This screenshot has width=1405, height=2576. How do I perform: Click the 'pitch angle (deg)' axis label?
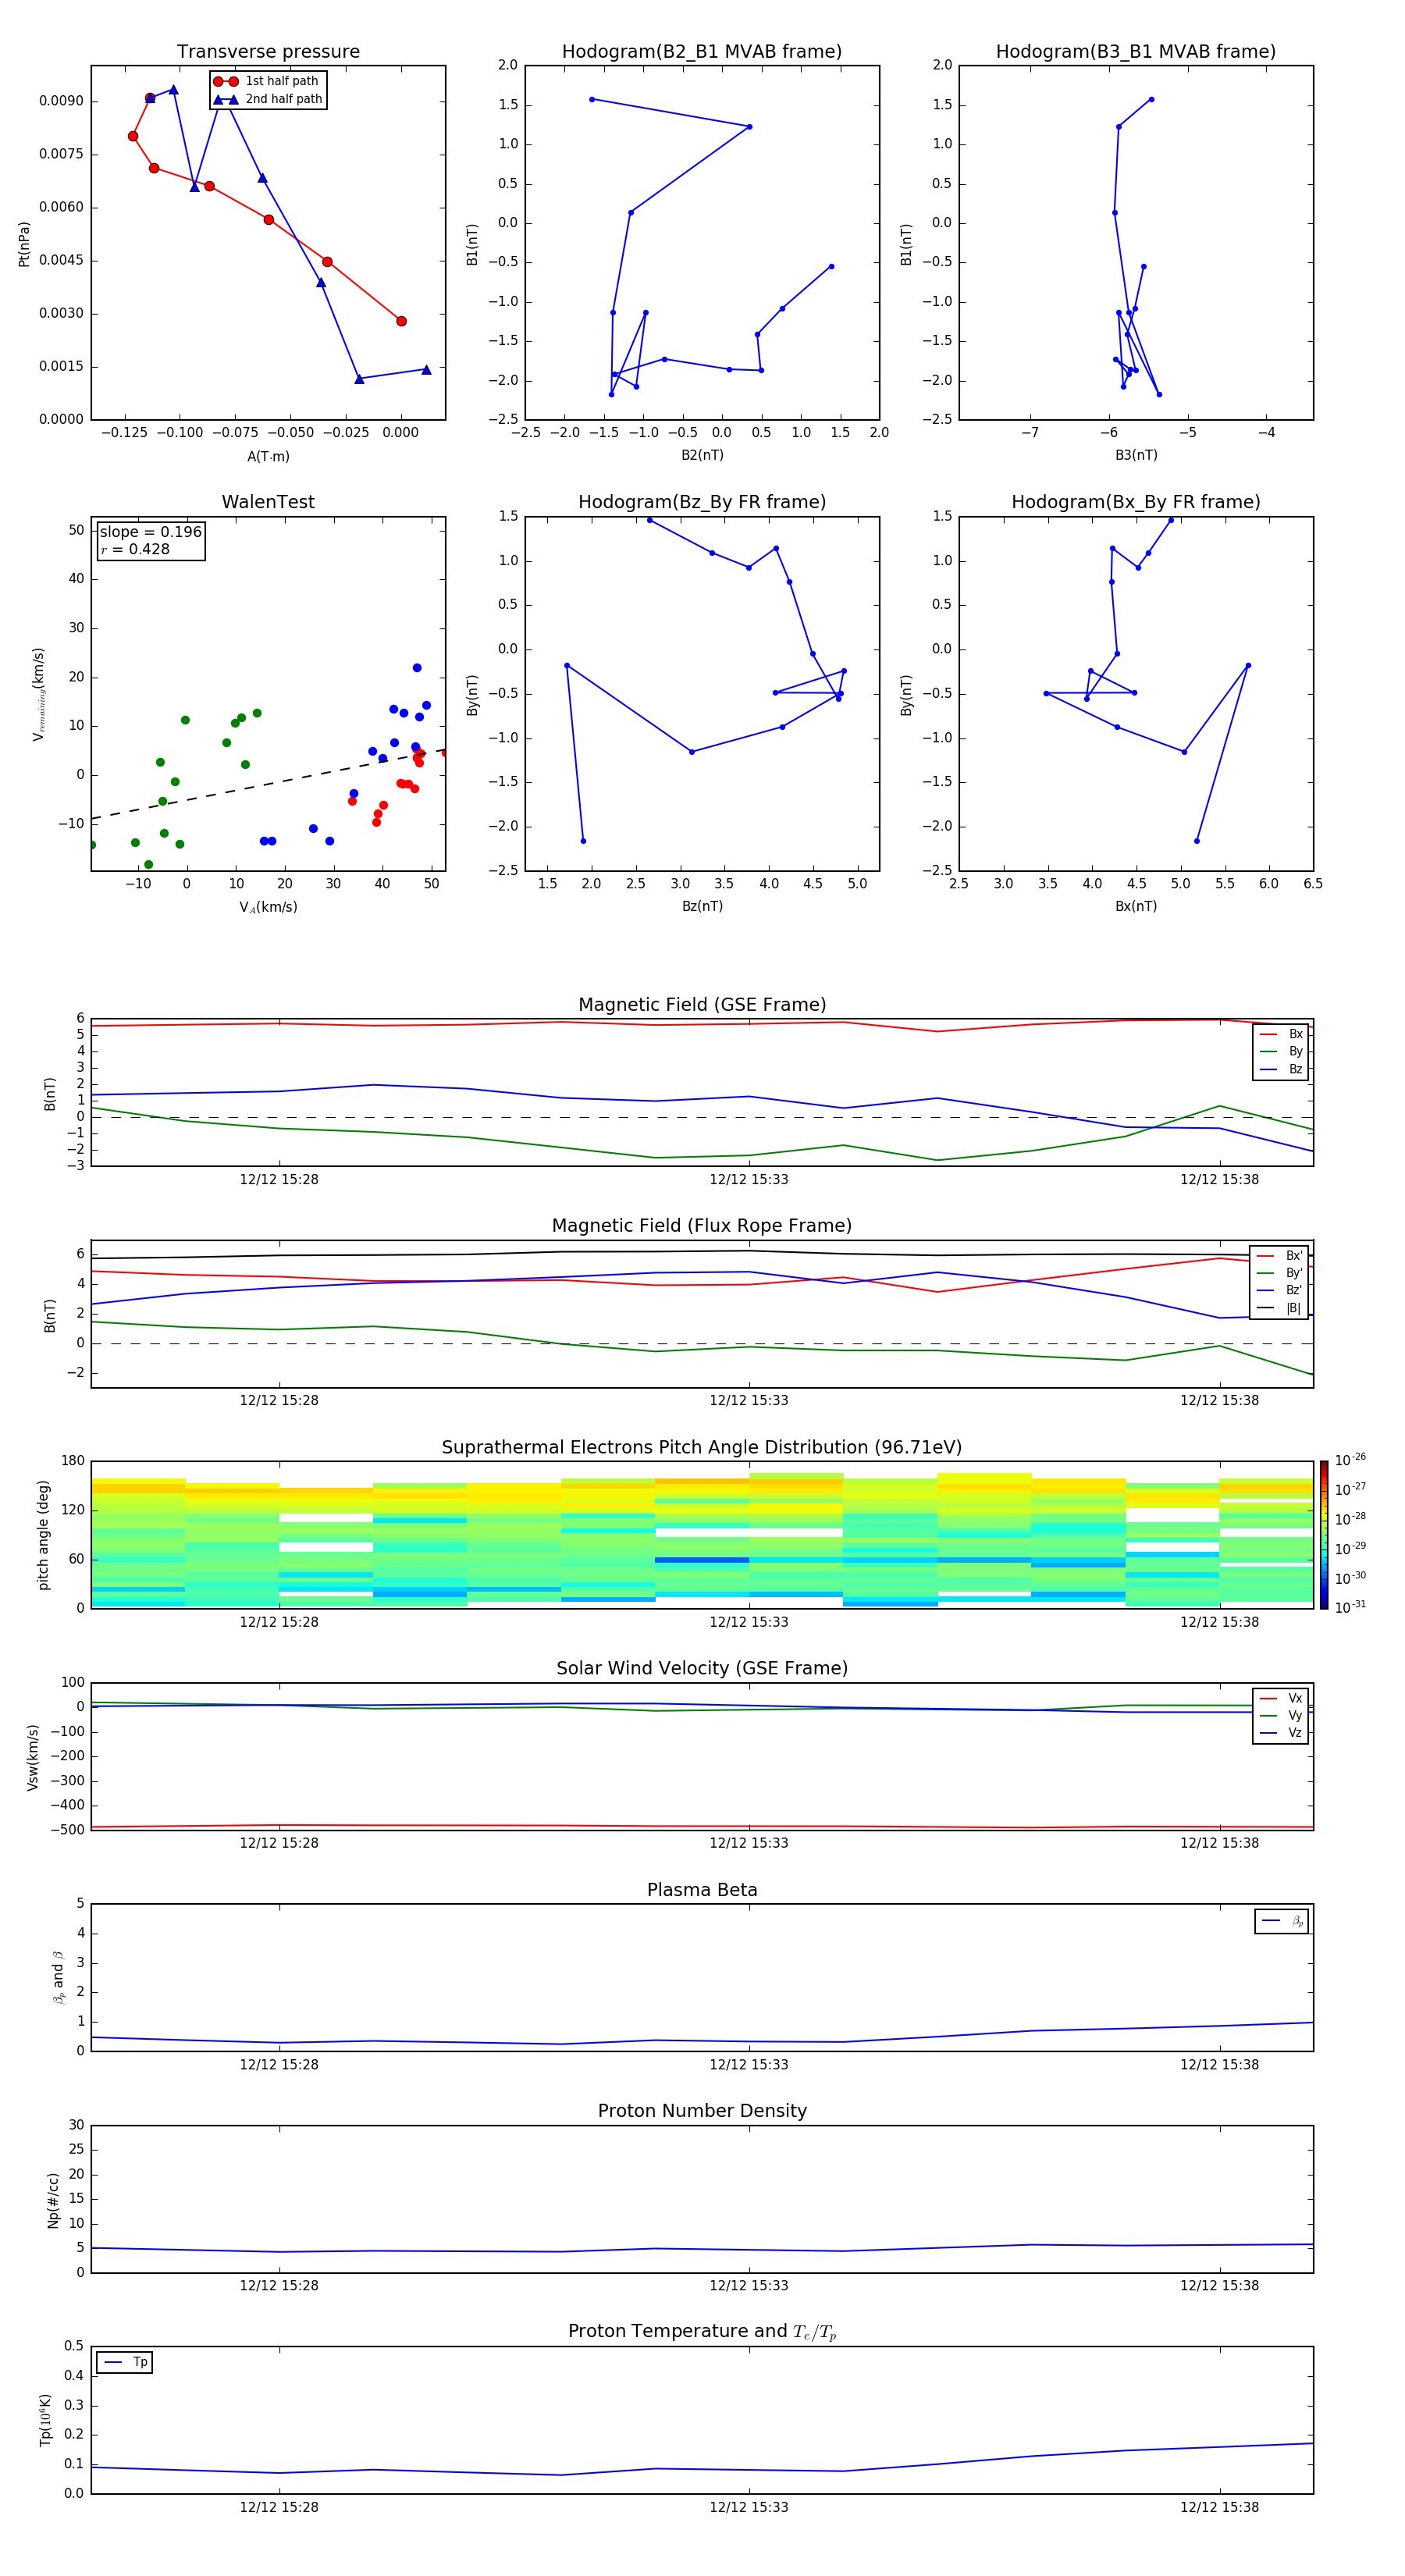[43, 1535]
